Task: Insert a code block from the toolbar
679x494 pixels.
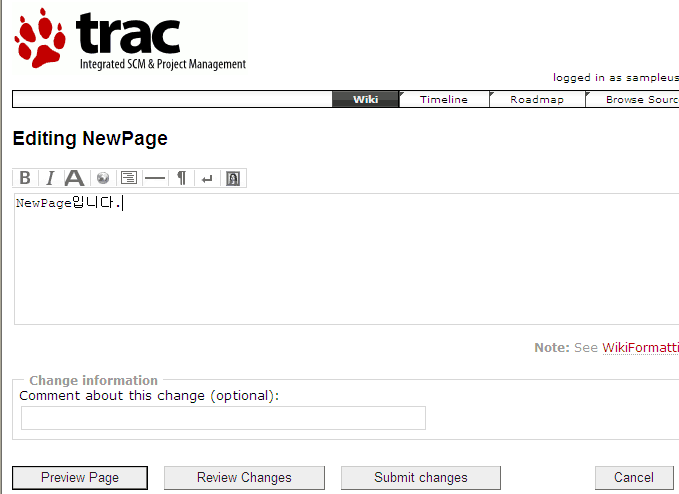Action: [128, 178]
